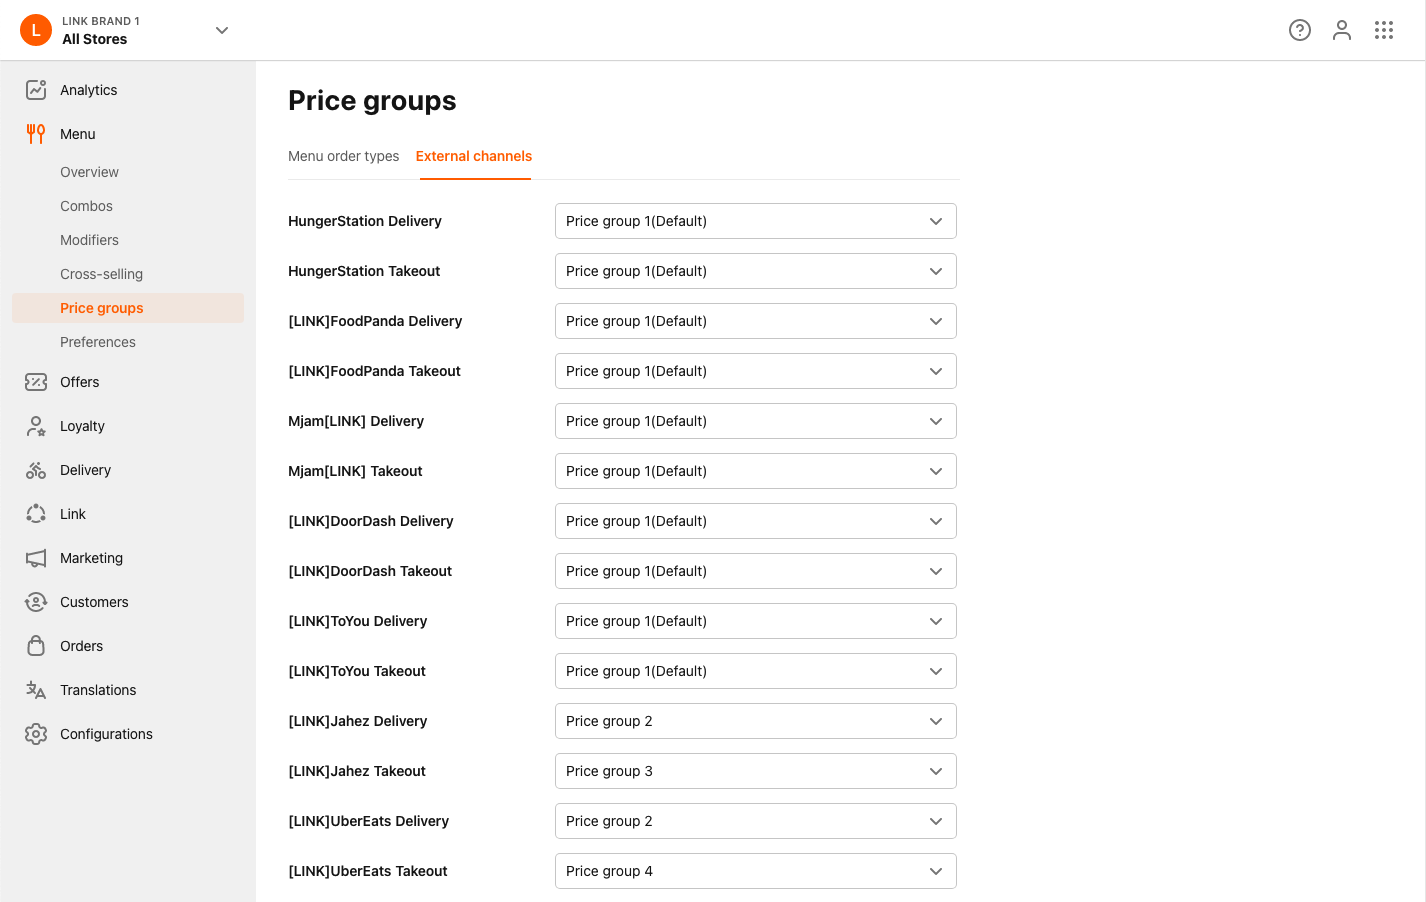Click the [LINK]UberEats Takeout channel label
1426x902 pixels.
pos(368,871)
